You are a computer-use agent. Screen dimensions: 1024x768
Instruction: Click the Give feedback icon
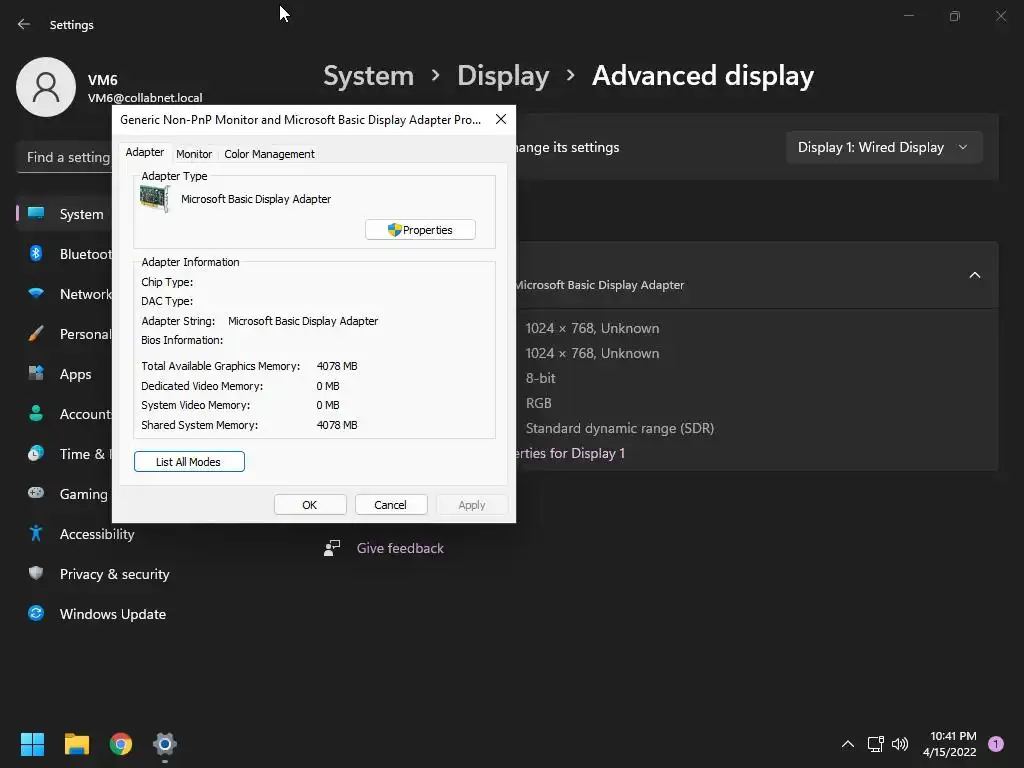332,548
